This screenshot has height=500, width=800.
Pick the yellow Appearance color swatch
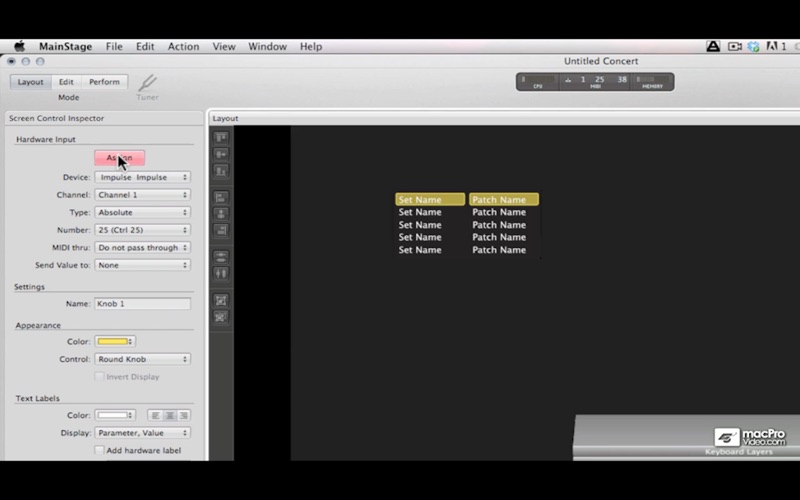click(x=115, y=341)
